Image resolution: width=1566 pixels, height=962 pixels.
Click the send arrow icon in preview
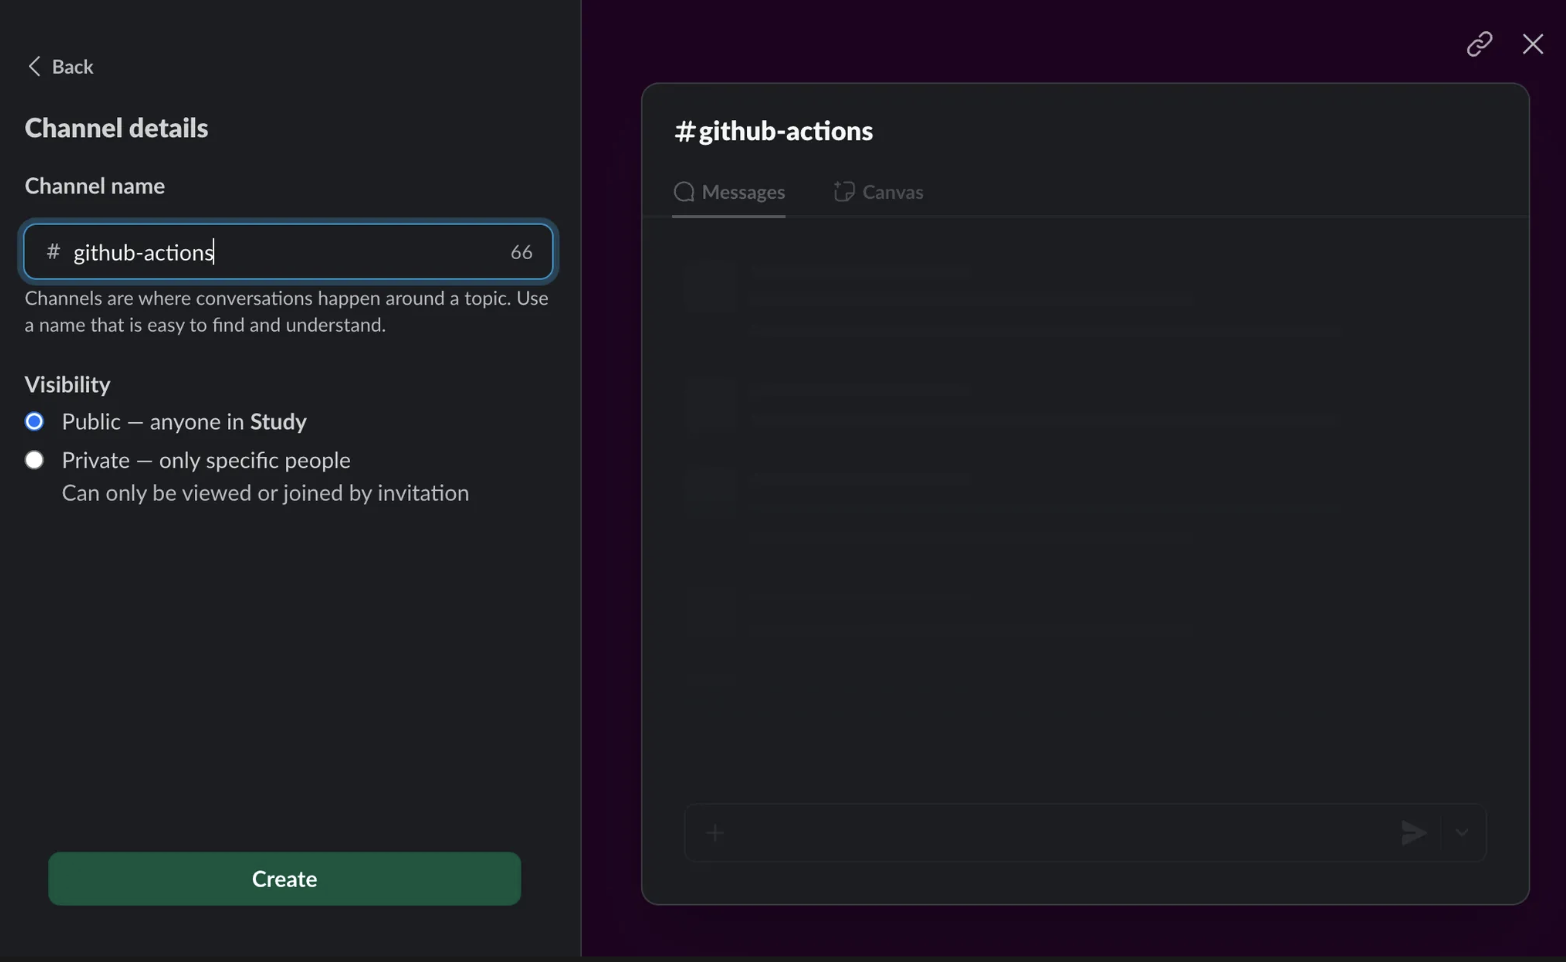click(x=1412, y=833)
